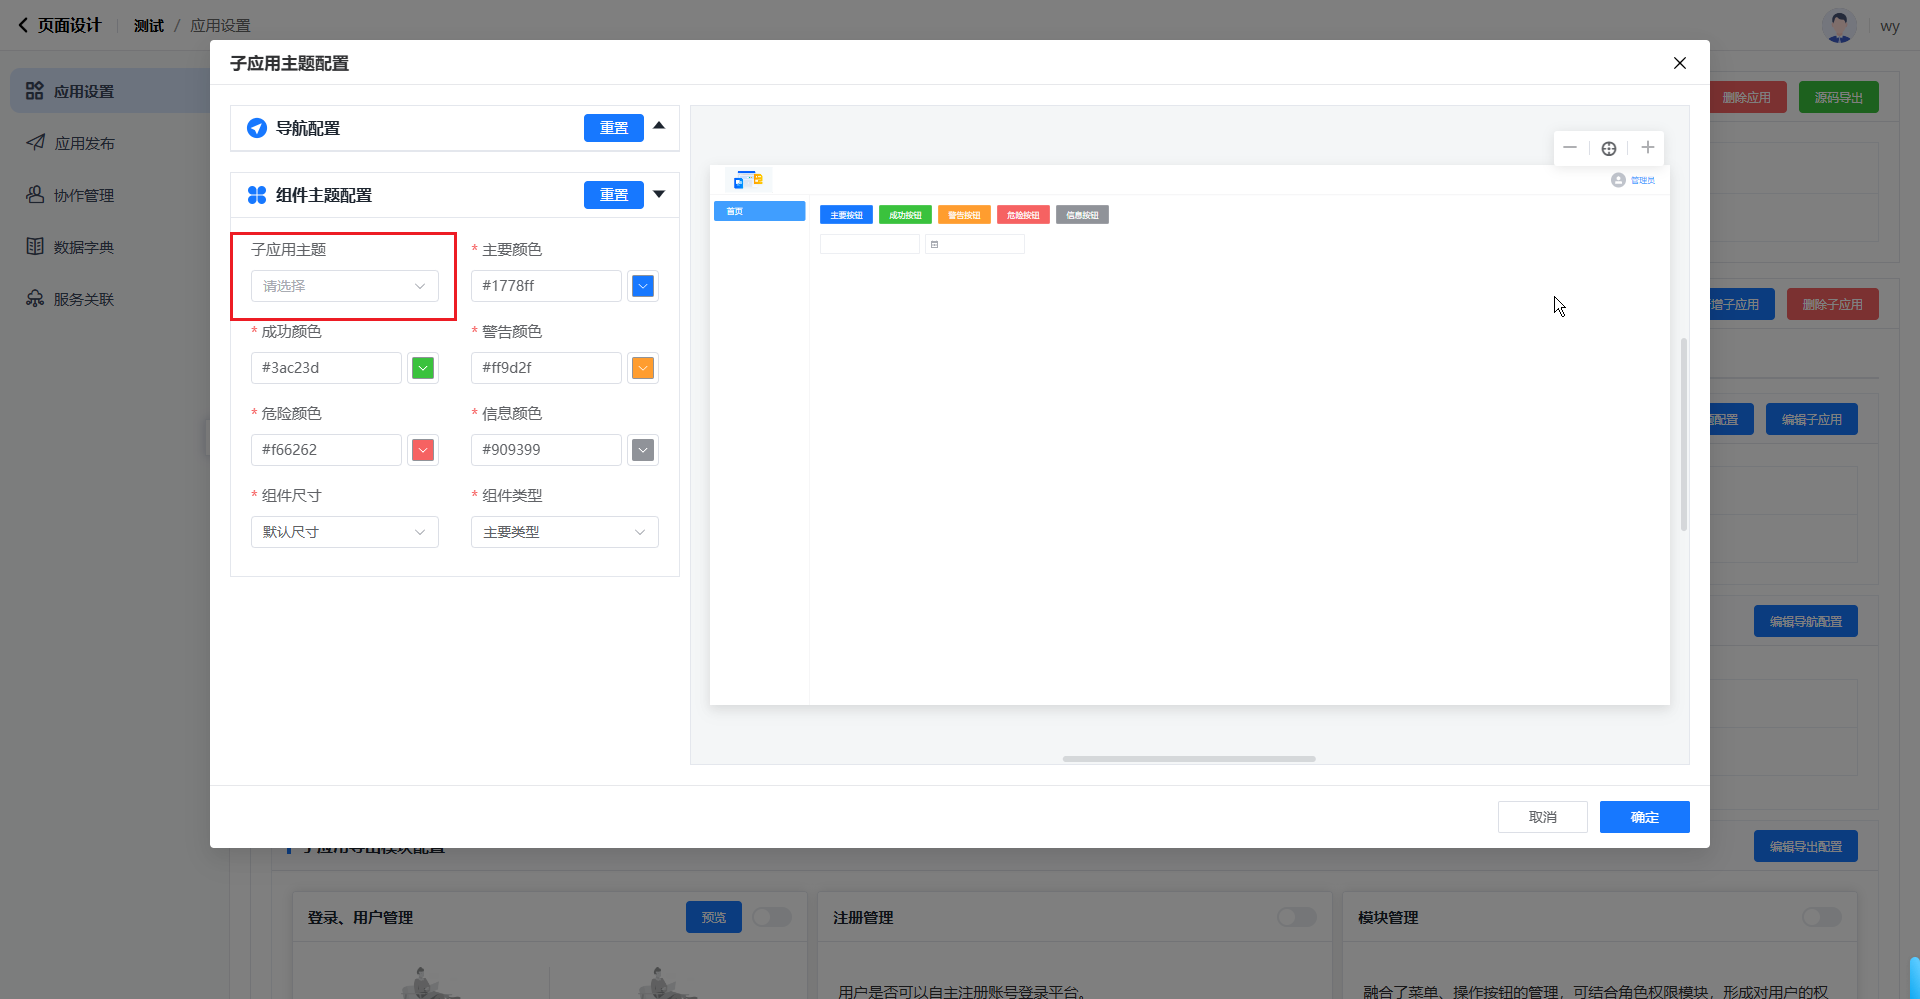Click 重置 button for 导航配置
The height and width of the screenshot is (999, 1920).
[x=613, y=128]
